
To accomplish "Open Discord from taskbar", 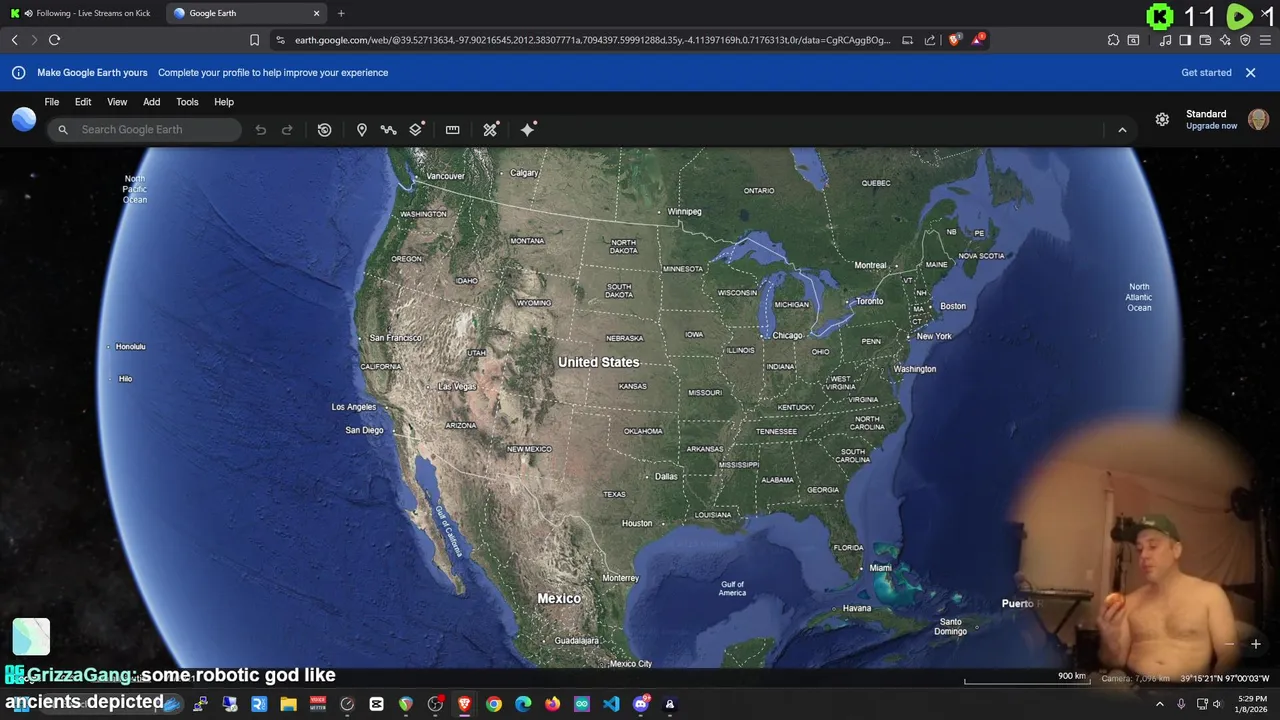I will (x=641, y=704).
